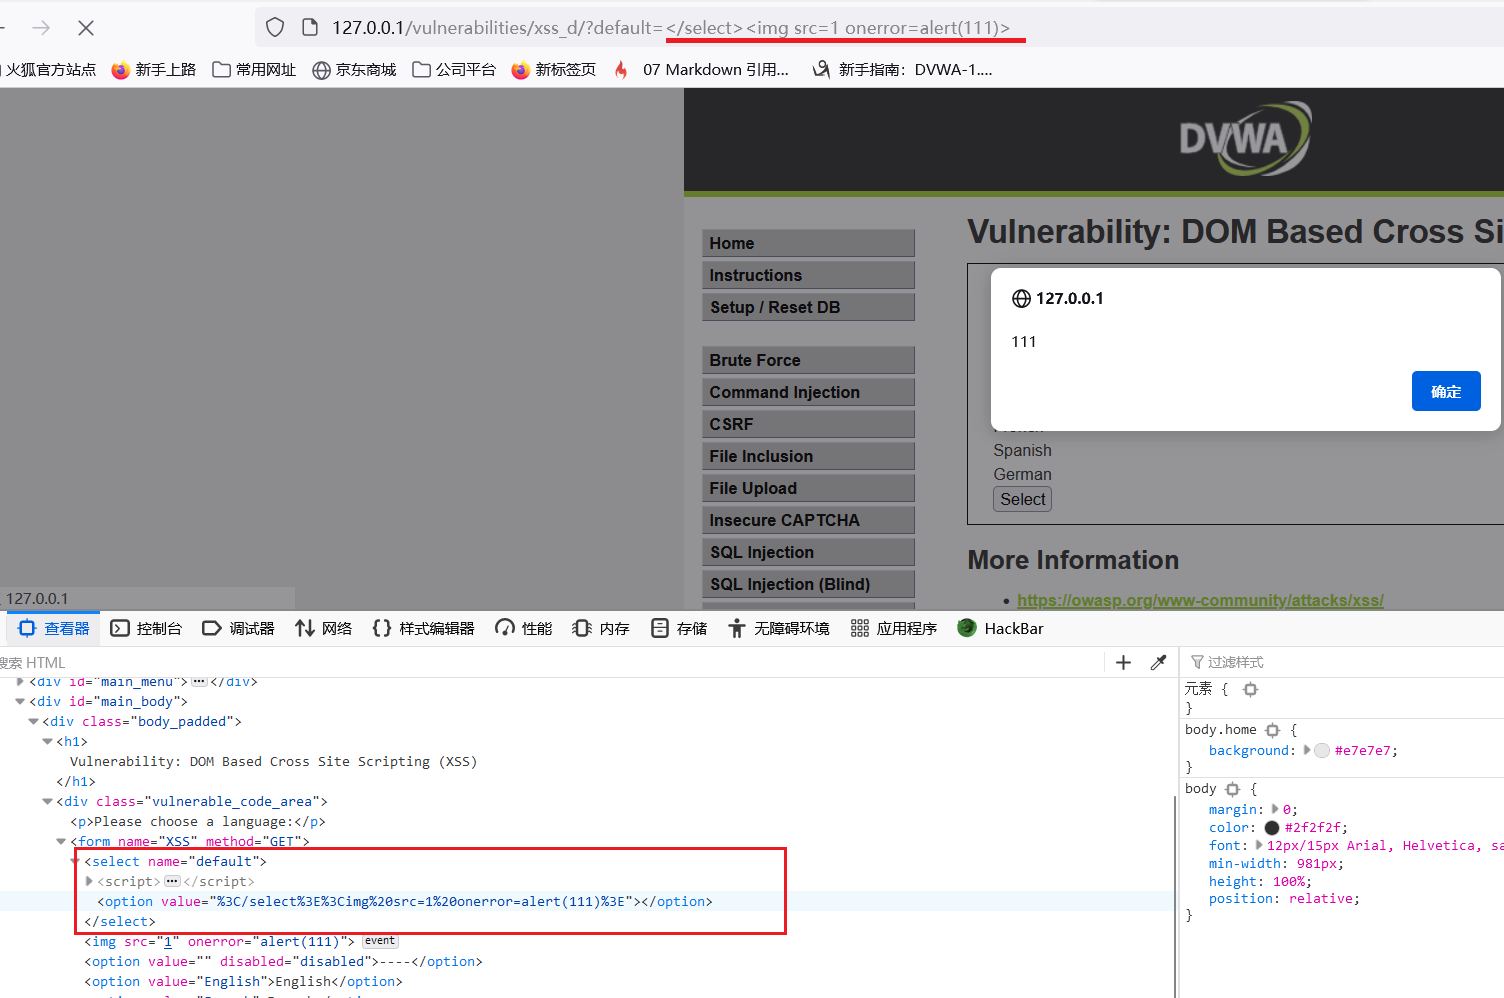Screen dimensions: 1504x998
Task: Click the plus icon to create new node
Action: (x=1123, y=662)
